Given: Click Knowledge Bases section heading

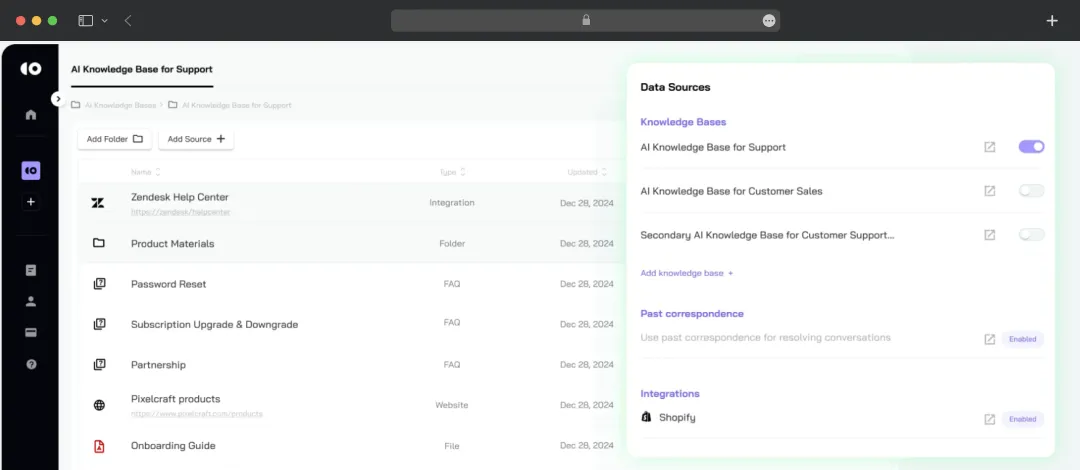Looking at the screenshot, I should pos(683,122).
